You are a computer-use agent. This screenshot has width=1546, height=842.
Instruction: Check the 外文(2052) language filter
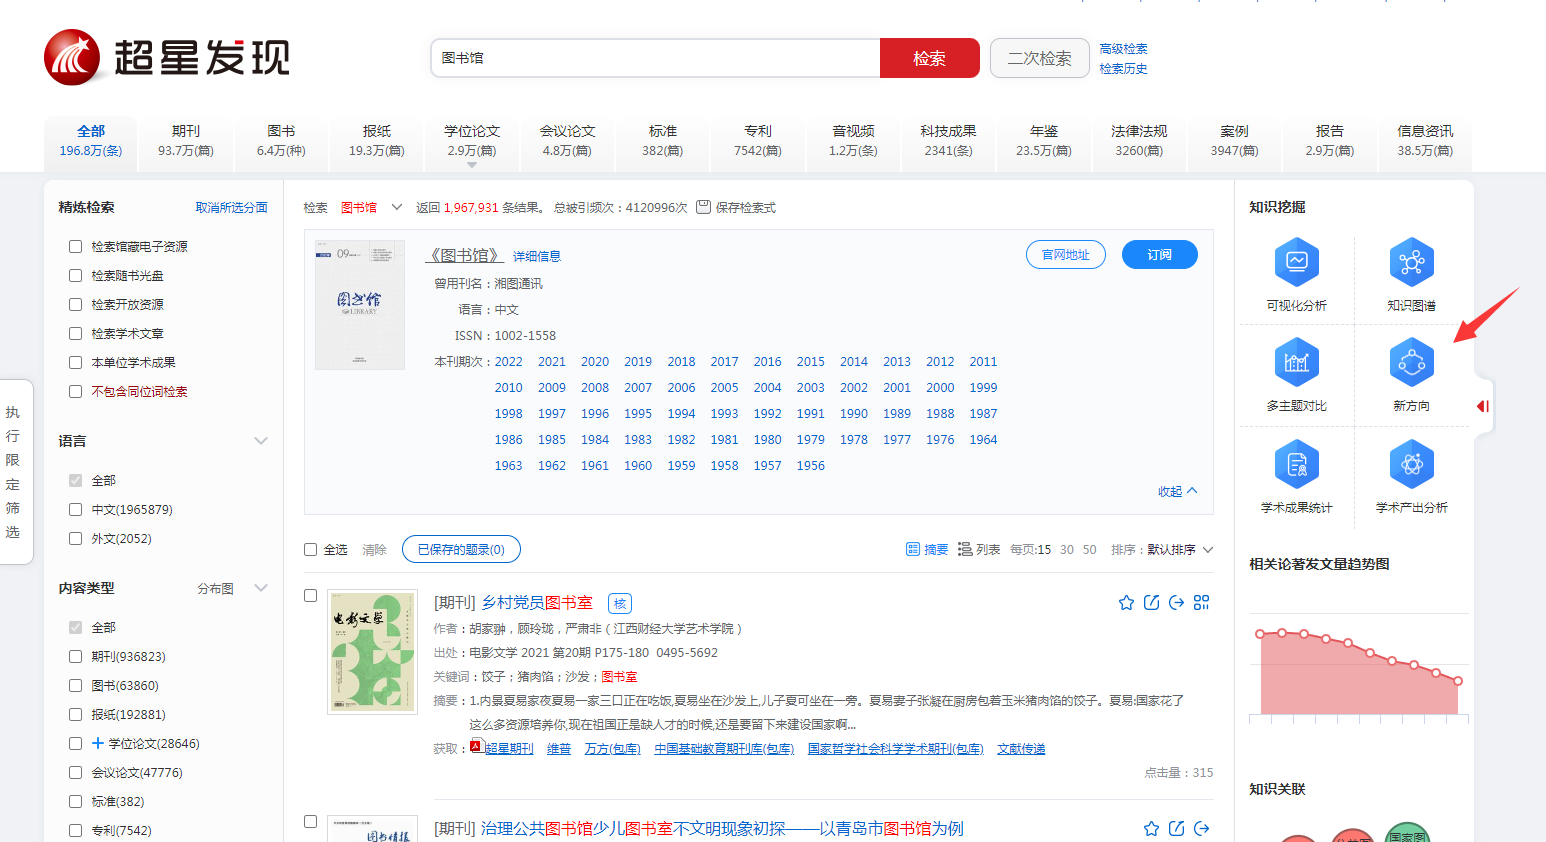(75, 538)
